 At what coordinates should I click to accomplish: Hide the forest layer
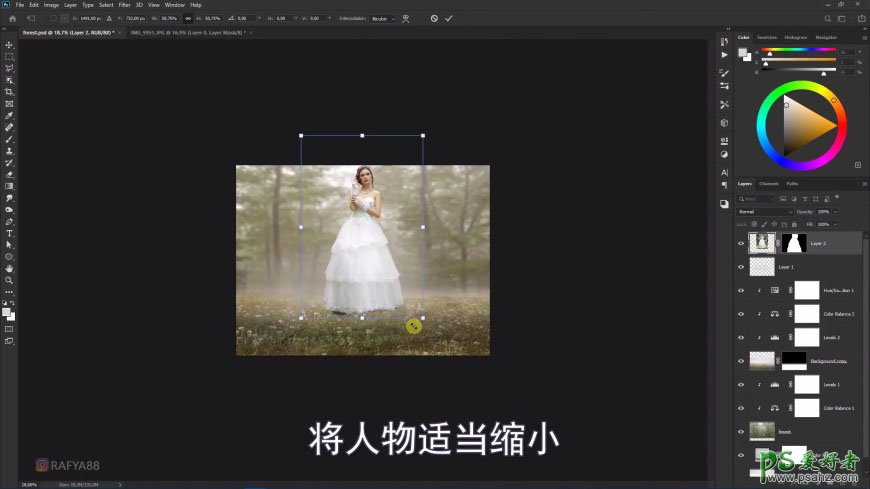tap(741, 432)
